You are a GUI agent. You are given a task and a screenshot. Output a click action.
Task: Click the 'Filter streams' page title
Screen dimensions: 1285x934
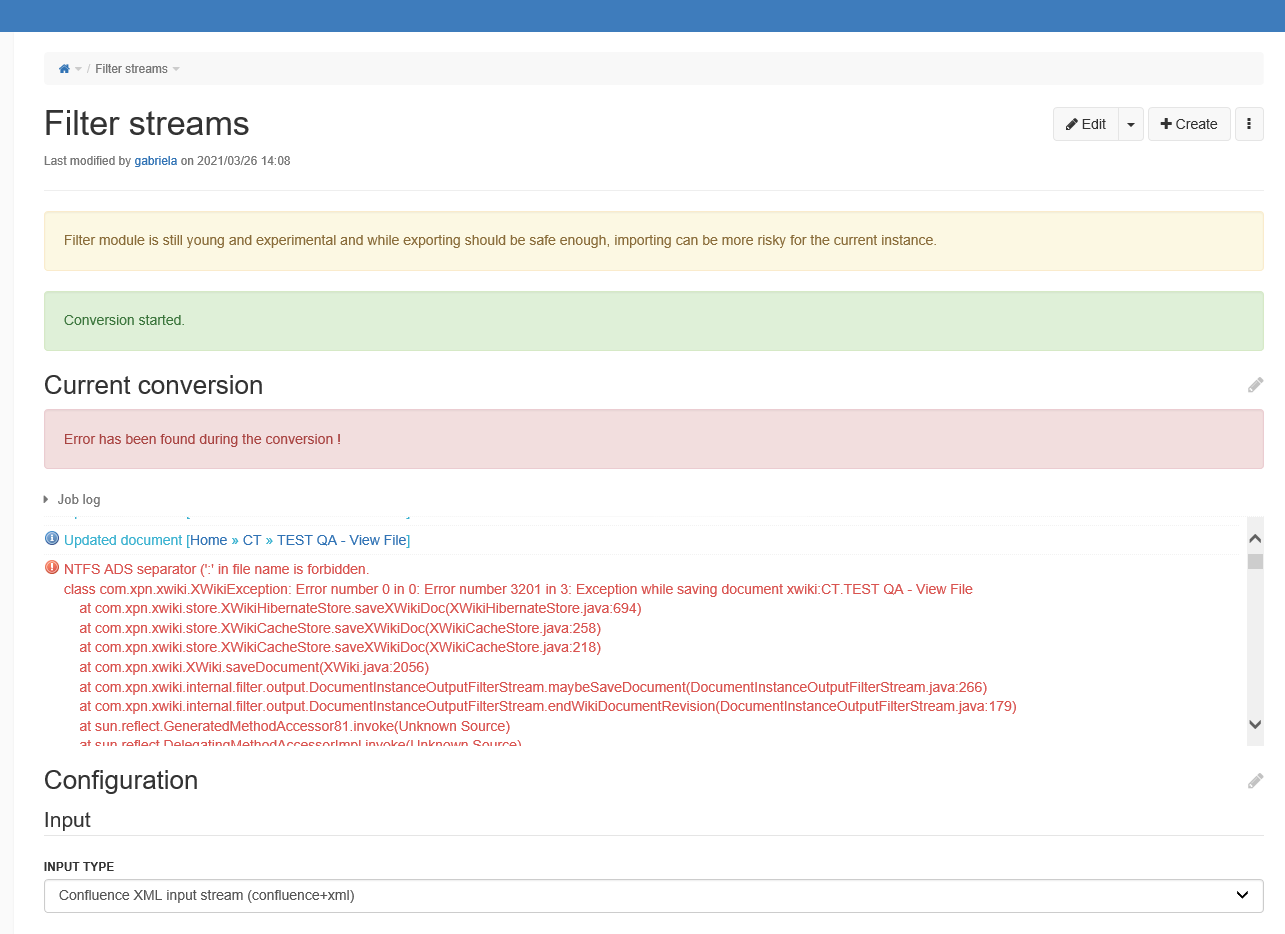coord(147,123)
